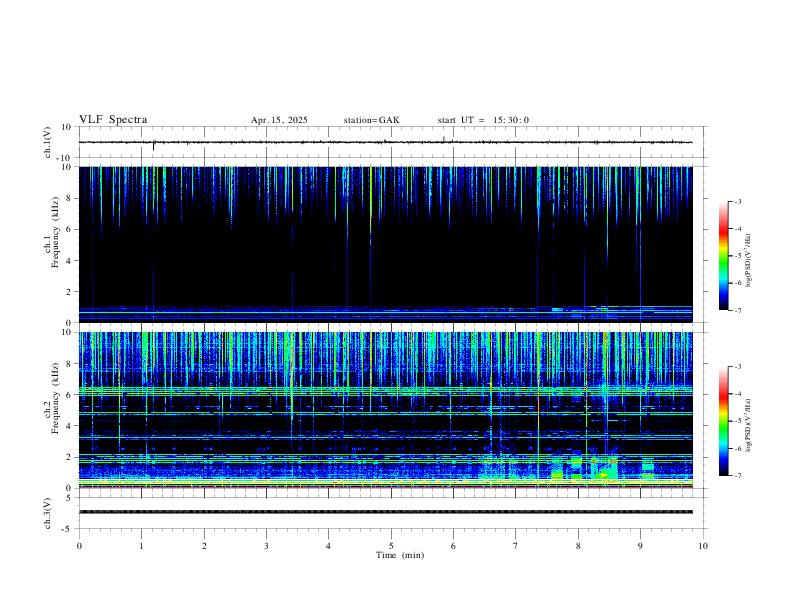Click time-axis tick label "4"
Image resolution: width=792 pixels, height=612 pixels.
(328, 546)
